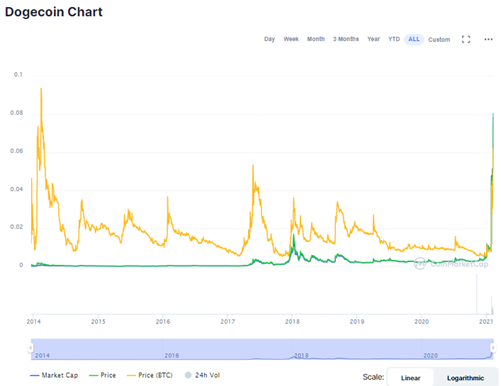
Task: Click the left range slider handle
Action: (x=30, y=348)
